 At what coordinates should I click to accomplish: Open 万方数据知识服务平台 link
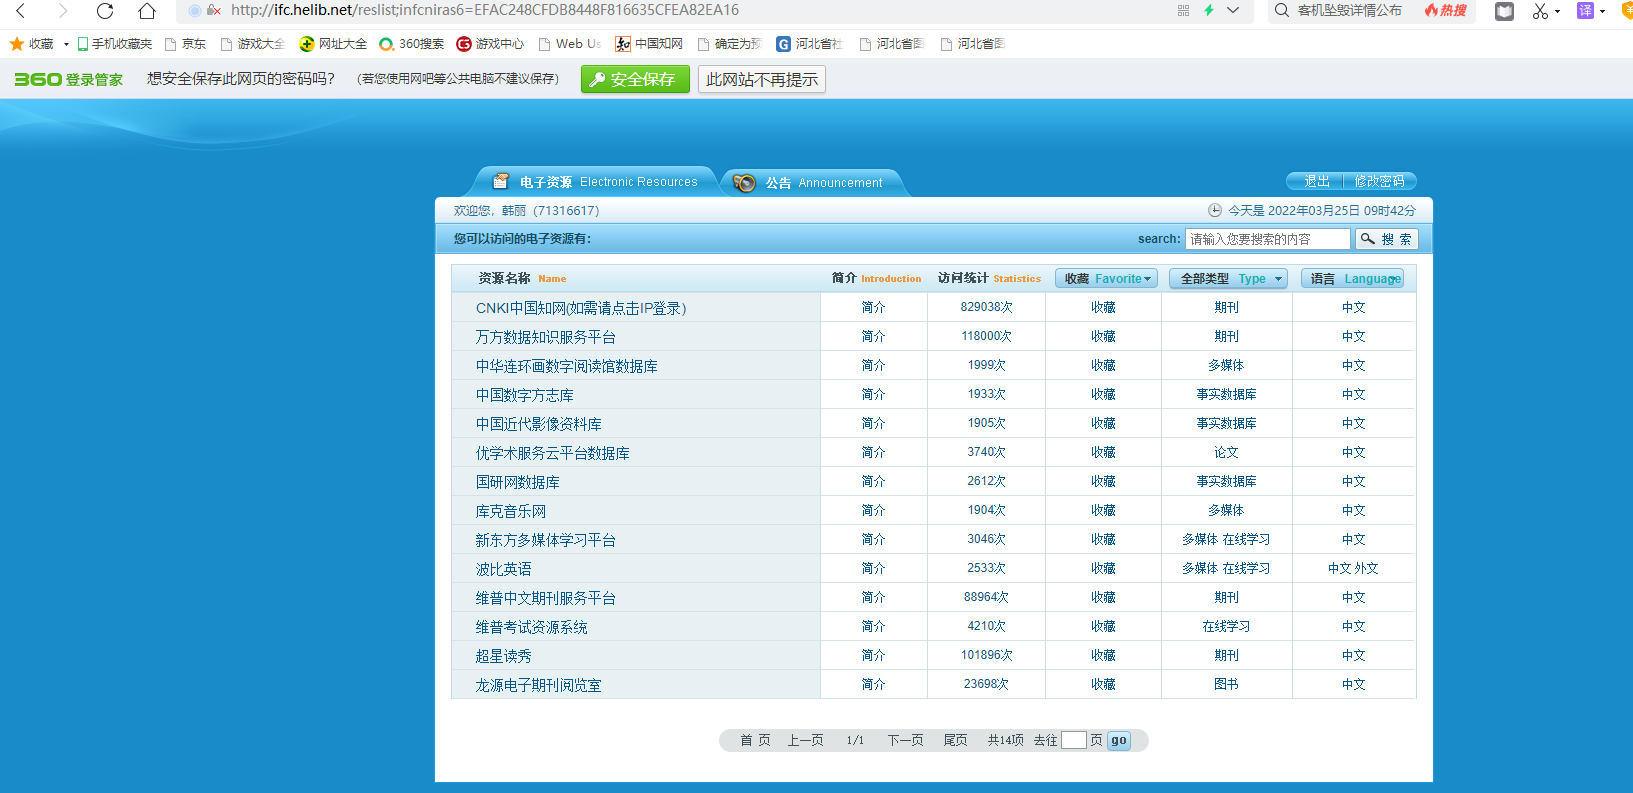[546, 337]
